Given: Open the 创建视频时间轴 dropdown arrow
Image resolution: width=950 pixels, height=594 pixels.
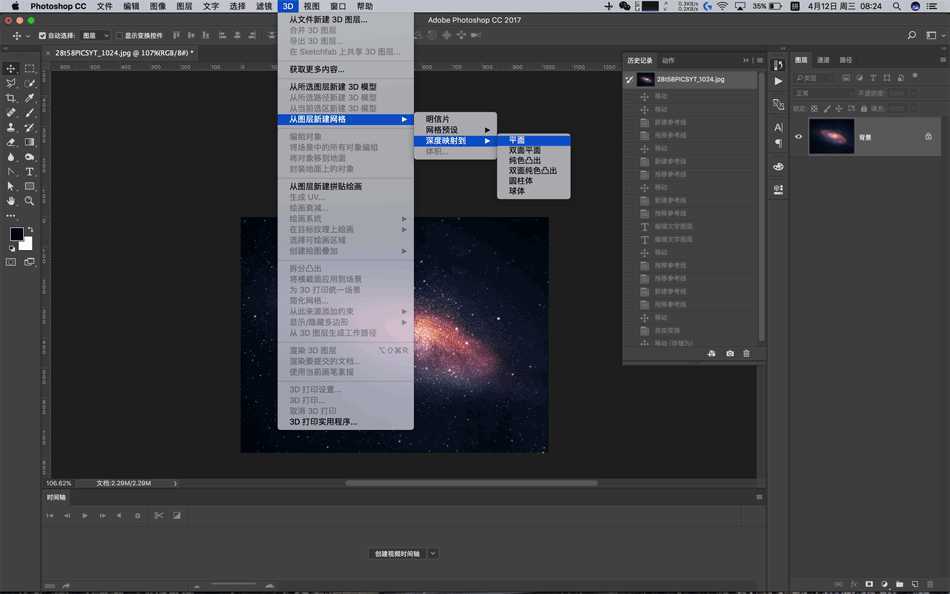Looking at the screenshot, I should tap(432, 553).
